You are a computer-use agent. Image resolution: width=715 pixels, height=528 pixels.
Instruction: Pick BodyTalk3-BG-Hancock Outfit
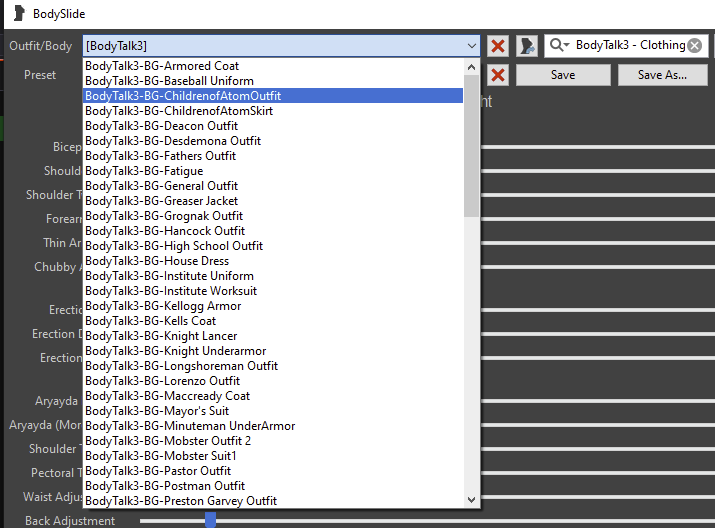click(273, 231)
